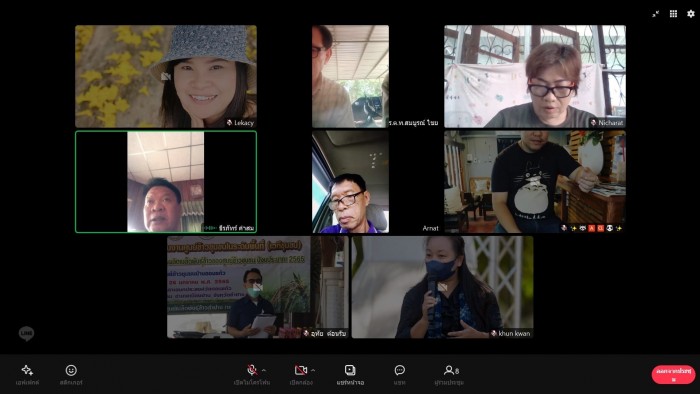
Task: Open the stickers smiley icon
Action: [71, 370]
